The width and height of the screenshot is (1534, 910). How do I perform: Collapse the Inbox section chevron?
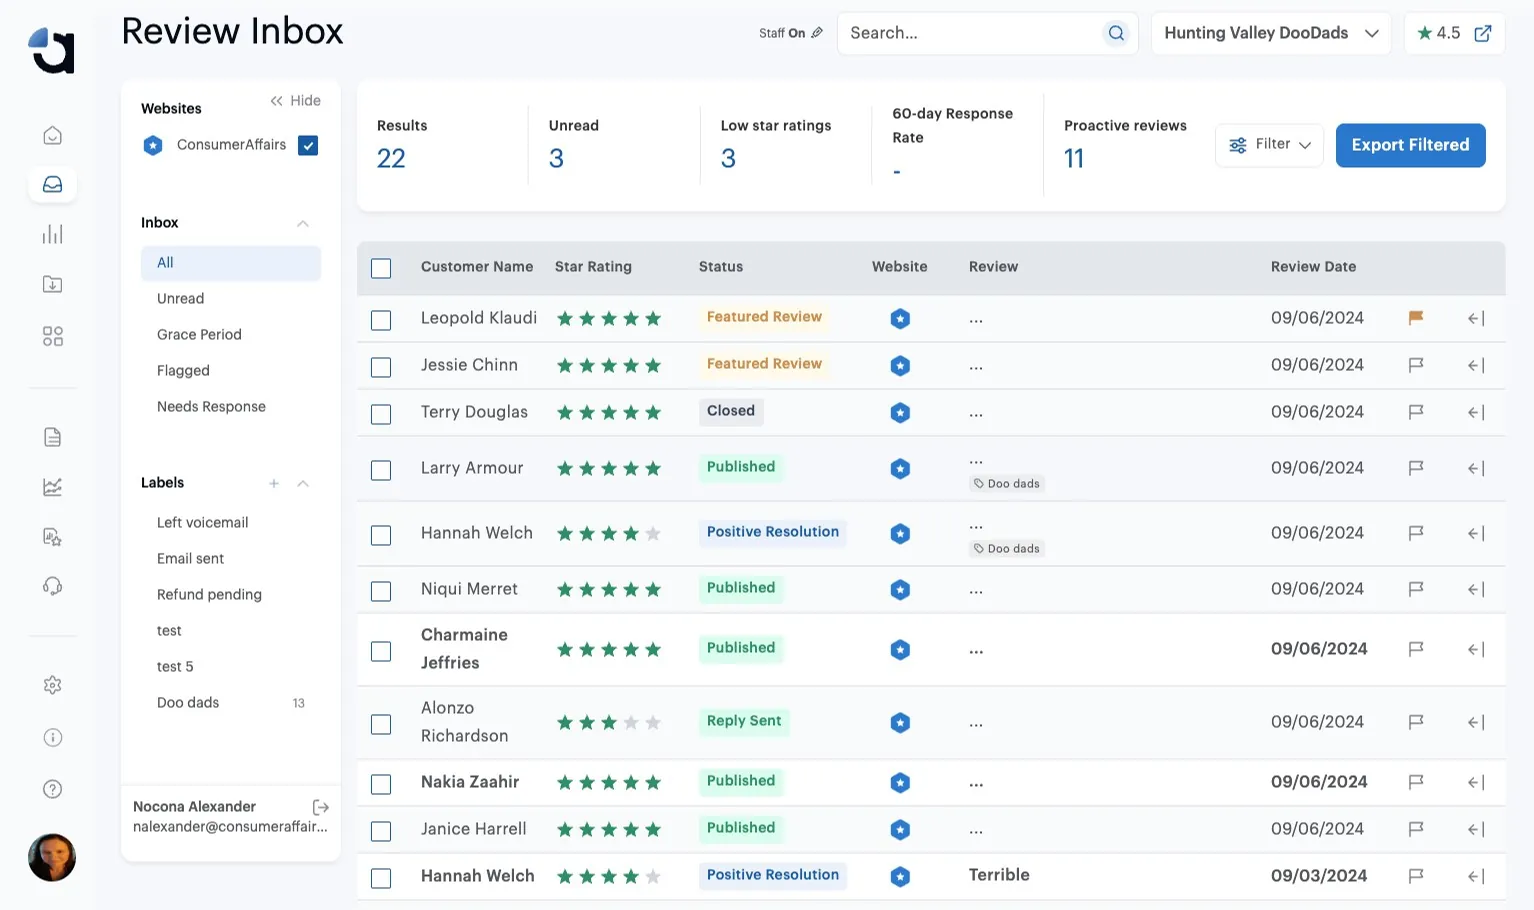pos(303,223)
